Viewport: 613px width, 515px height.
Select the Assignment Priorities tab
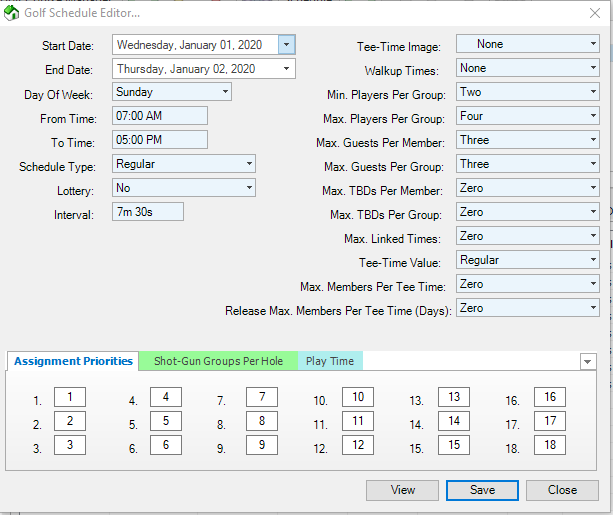(73, 361)
